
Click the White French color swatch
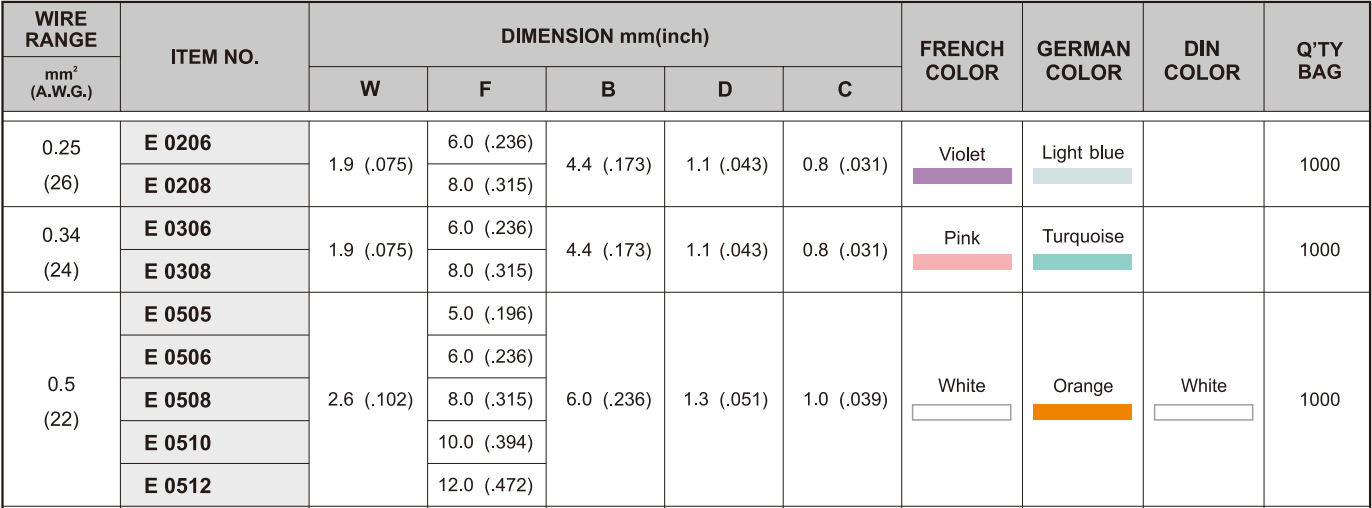coord(962,412)
